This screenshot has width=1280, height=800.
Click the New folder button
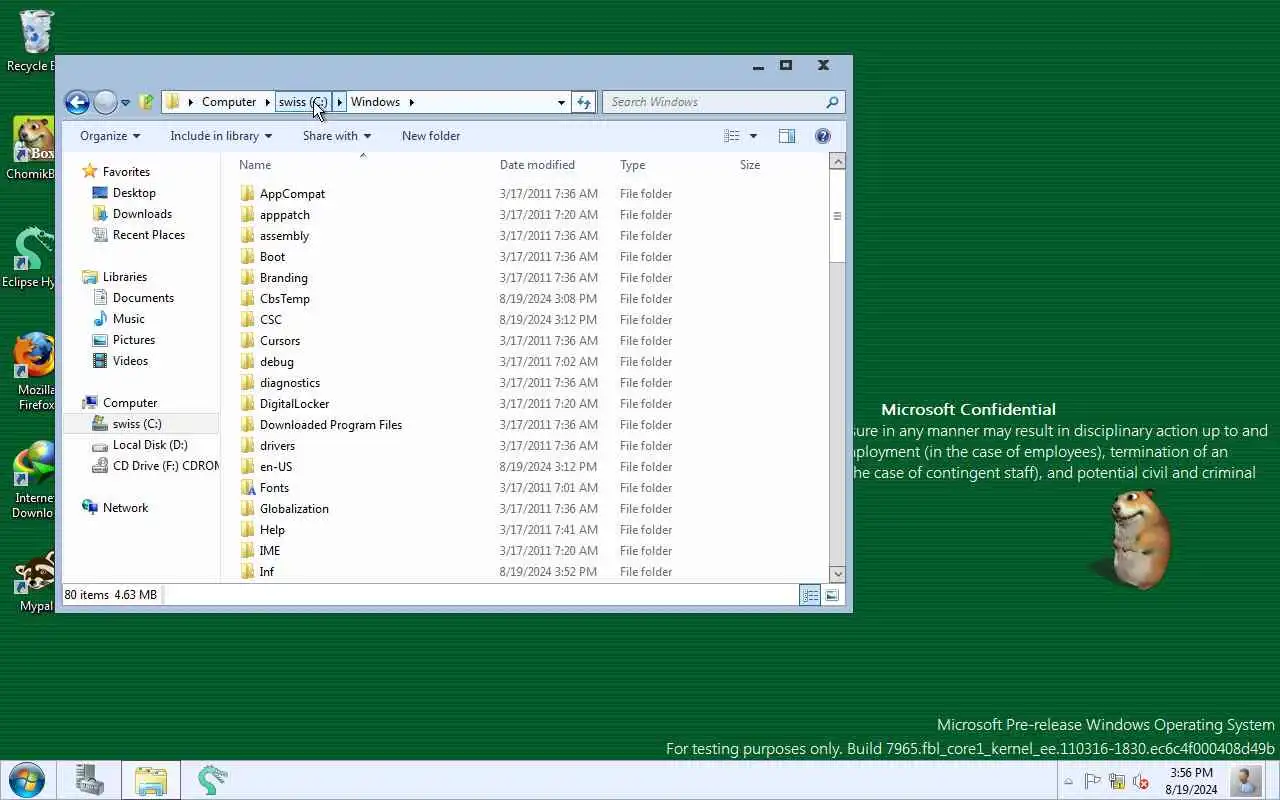coord(431,136)
